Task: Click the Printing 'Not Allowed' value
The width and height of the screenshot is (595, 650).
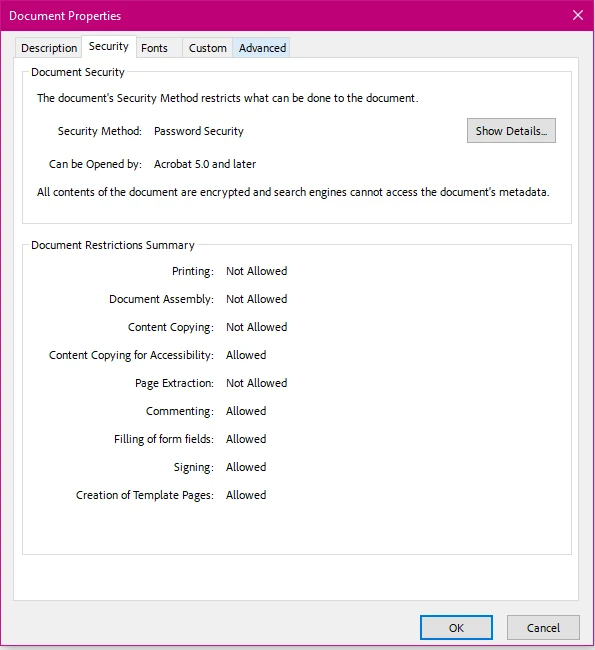Action: tap(256, 271)
